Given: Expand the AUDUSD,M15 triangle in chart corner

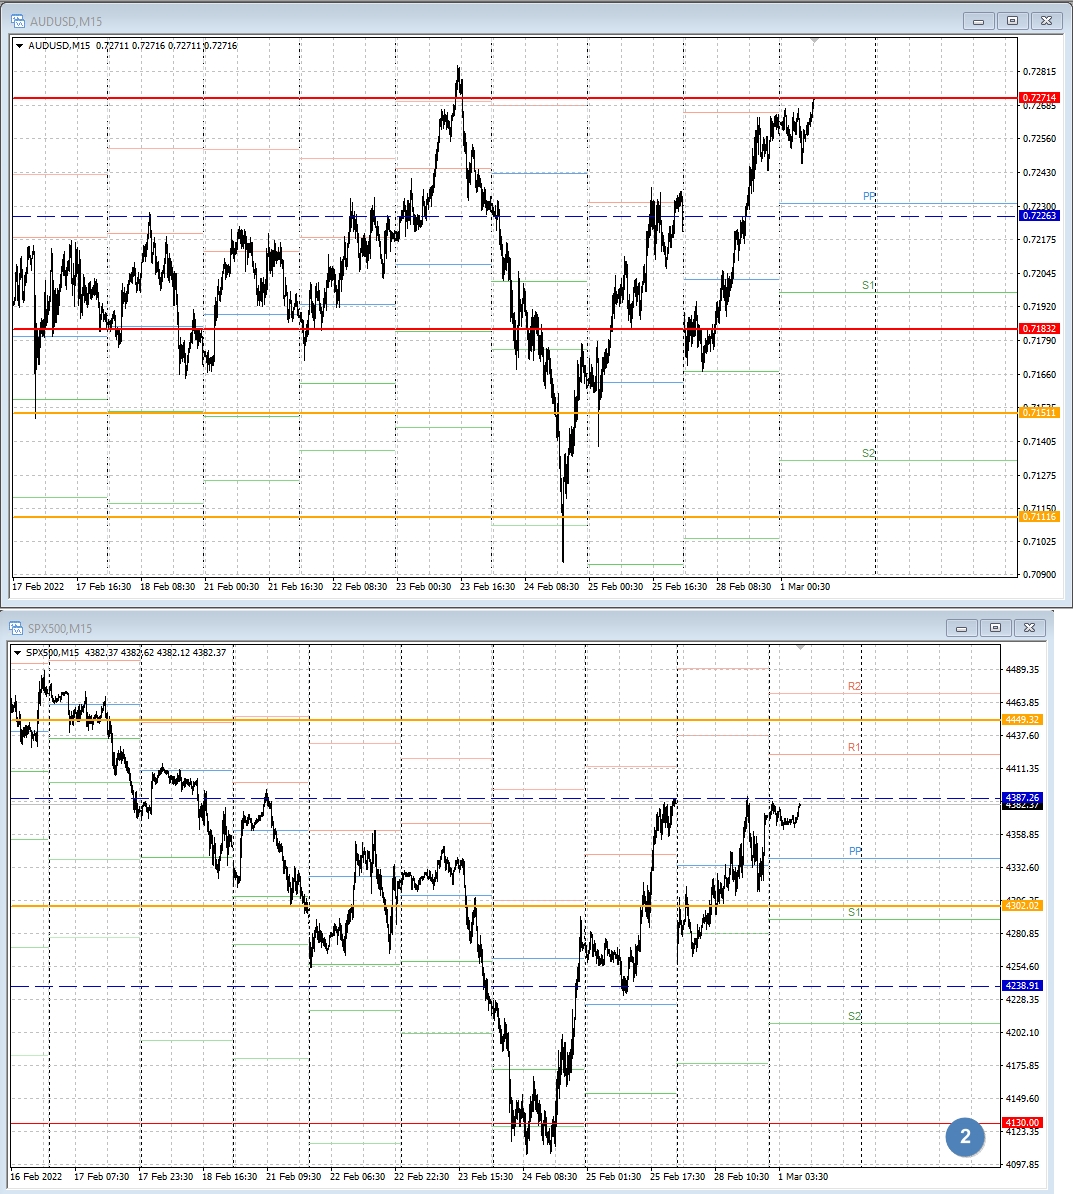Looking at the screenshot, I should 20,46.
